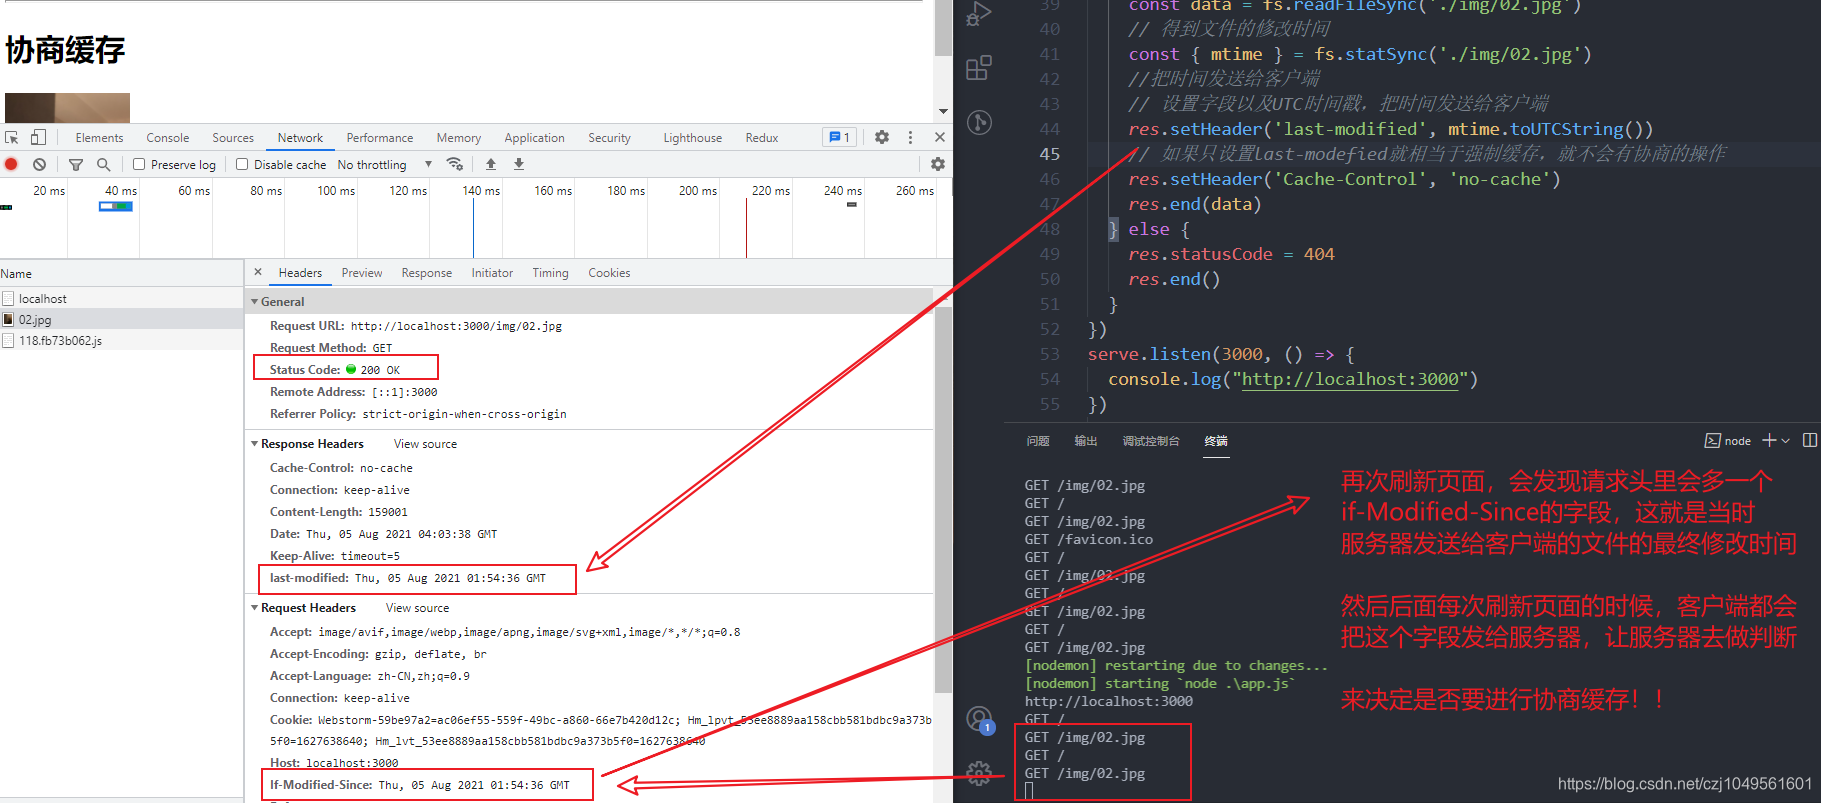
Task: Enable Disable cache checkbox
Action: [x=242, y=164]
